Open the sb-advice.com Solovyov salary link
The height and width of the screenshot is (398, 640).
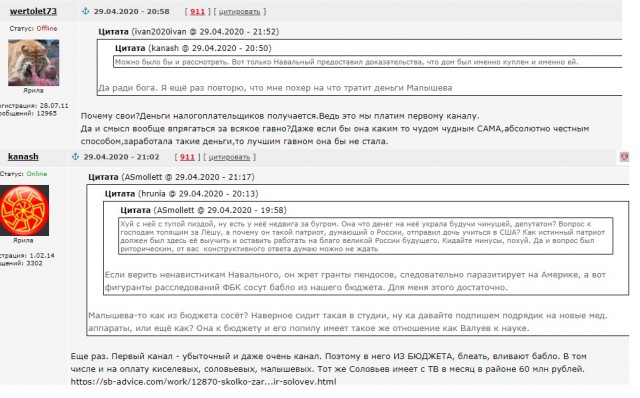(203, 382)
